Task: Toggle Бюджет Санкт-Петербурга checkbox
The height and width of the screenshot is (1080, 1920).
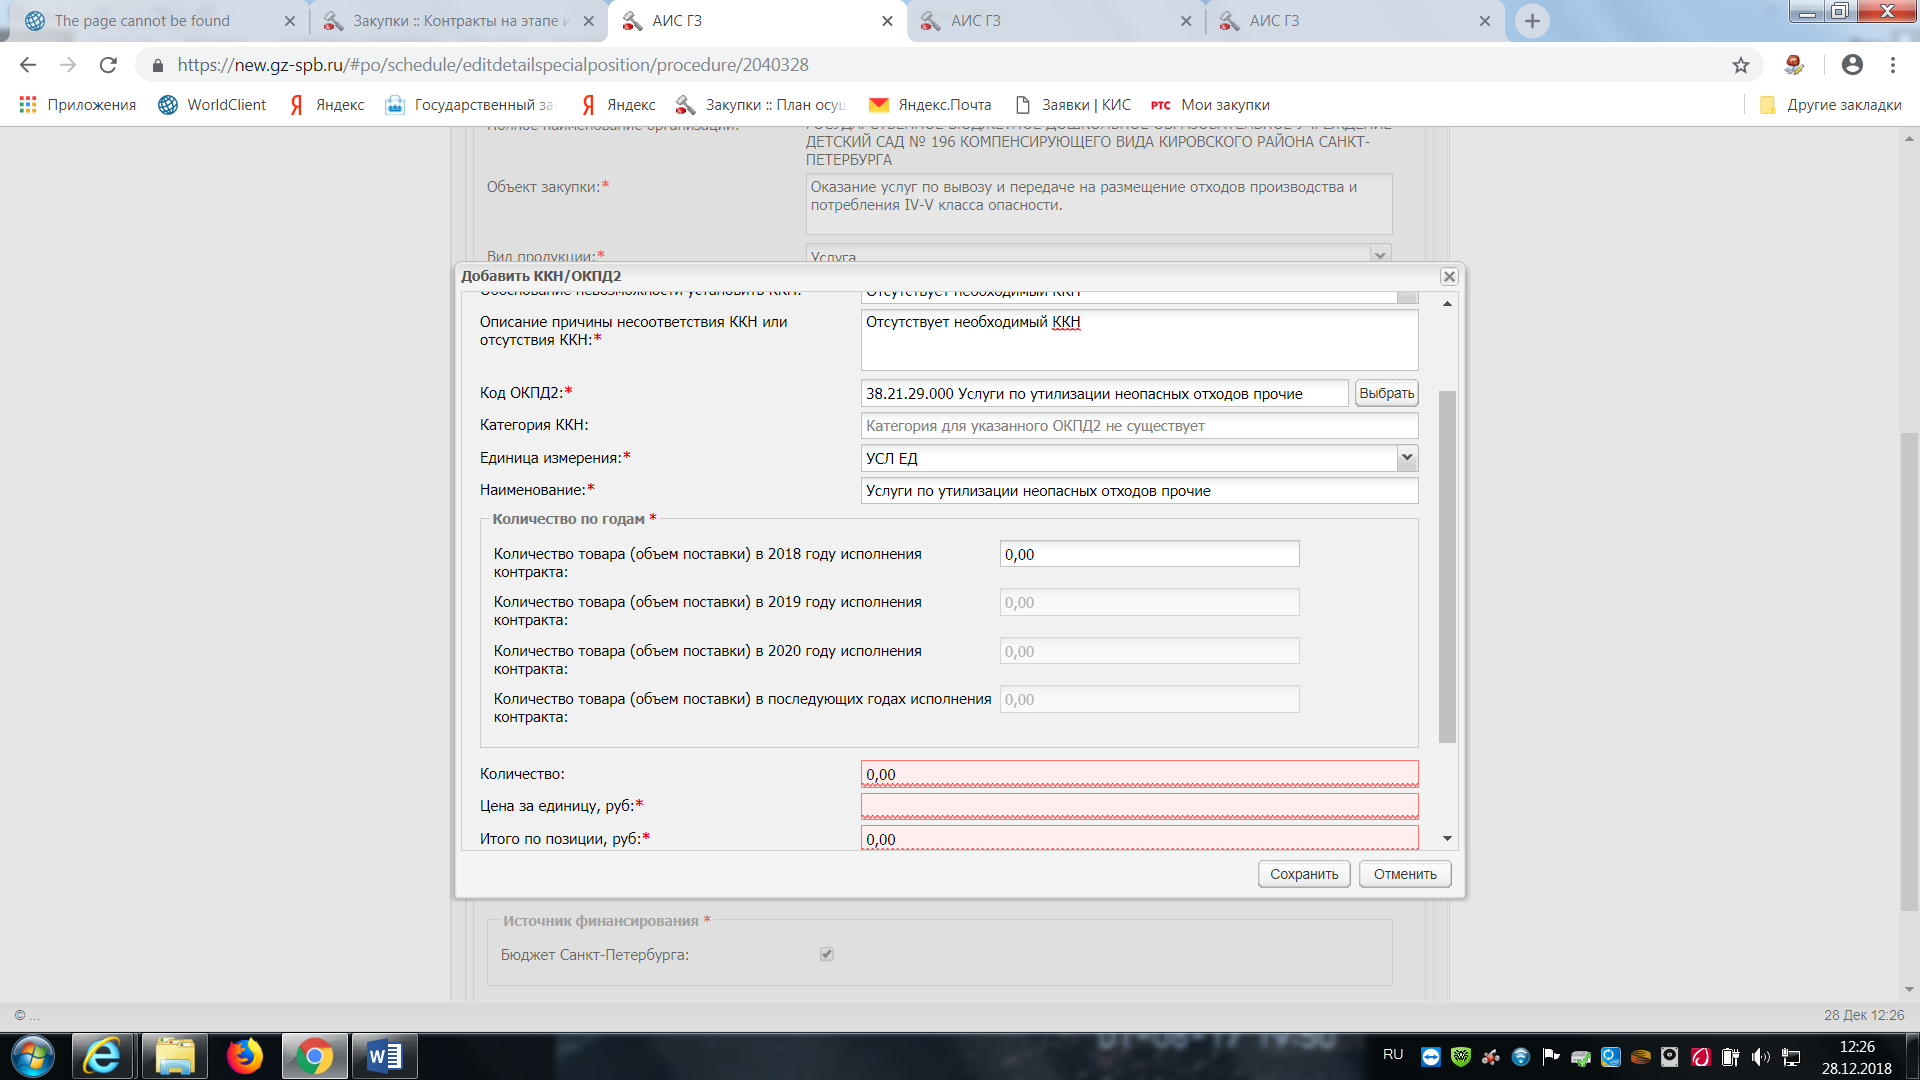Action: point(827,954)
